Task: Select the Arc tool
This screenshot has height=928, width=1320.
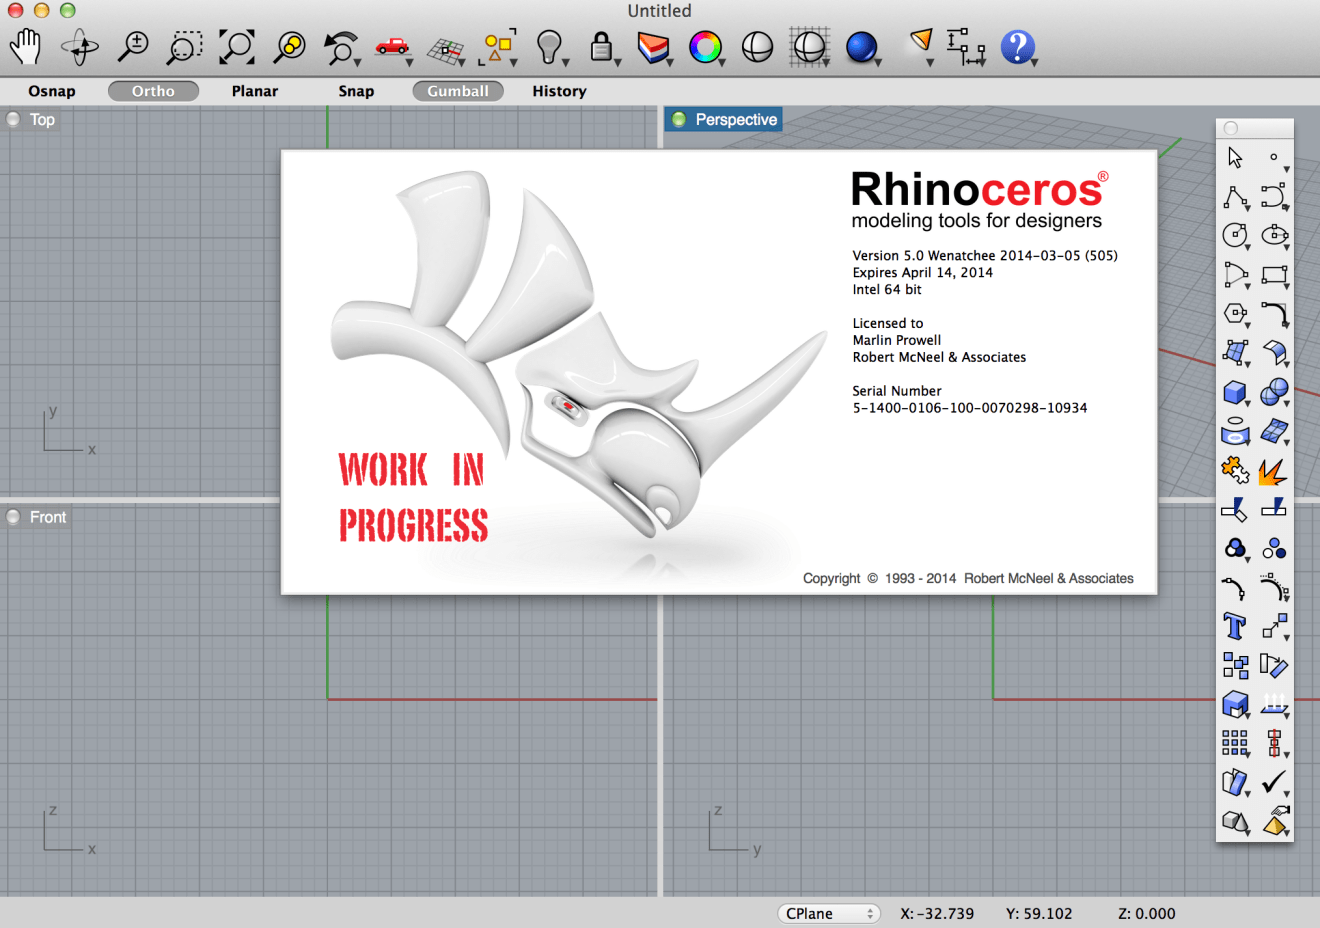Action: tap(1236, 275)
